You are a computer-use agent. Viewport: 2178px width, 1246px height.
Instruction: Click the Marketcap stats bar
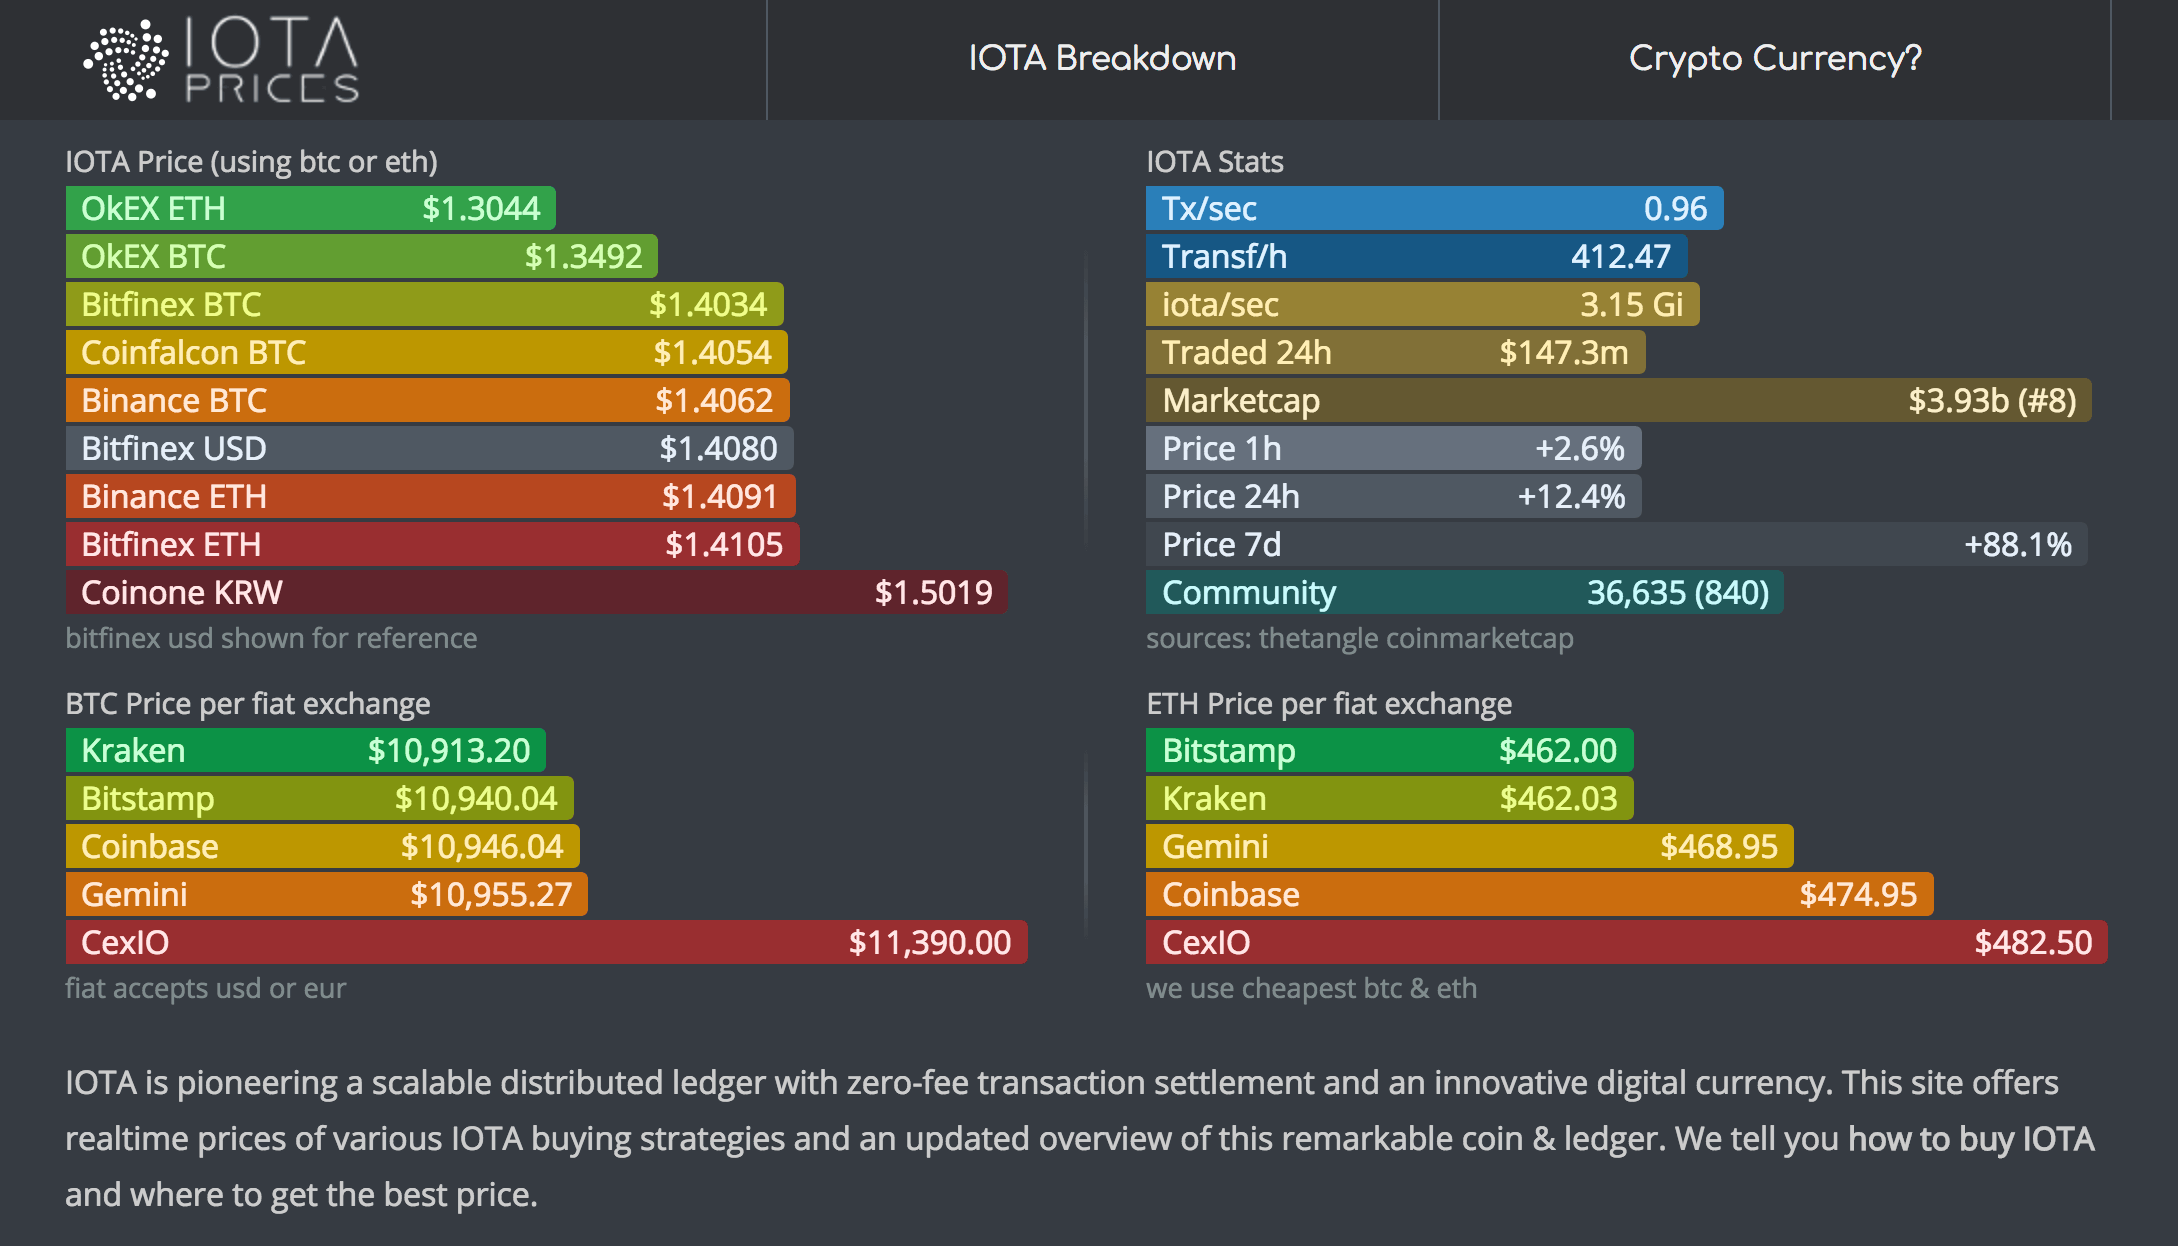[1618, 400]
